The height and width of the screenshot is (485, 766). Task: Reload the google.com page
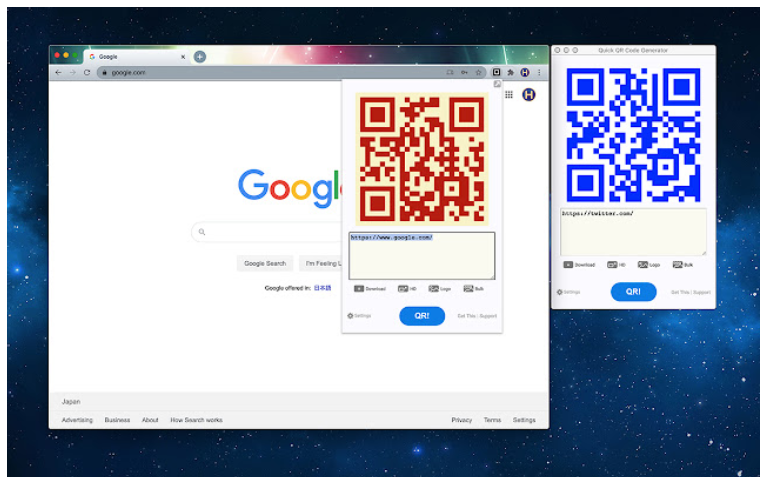87,72
